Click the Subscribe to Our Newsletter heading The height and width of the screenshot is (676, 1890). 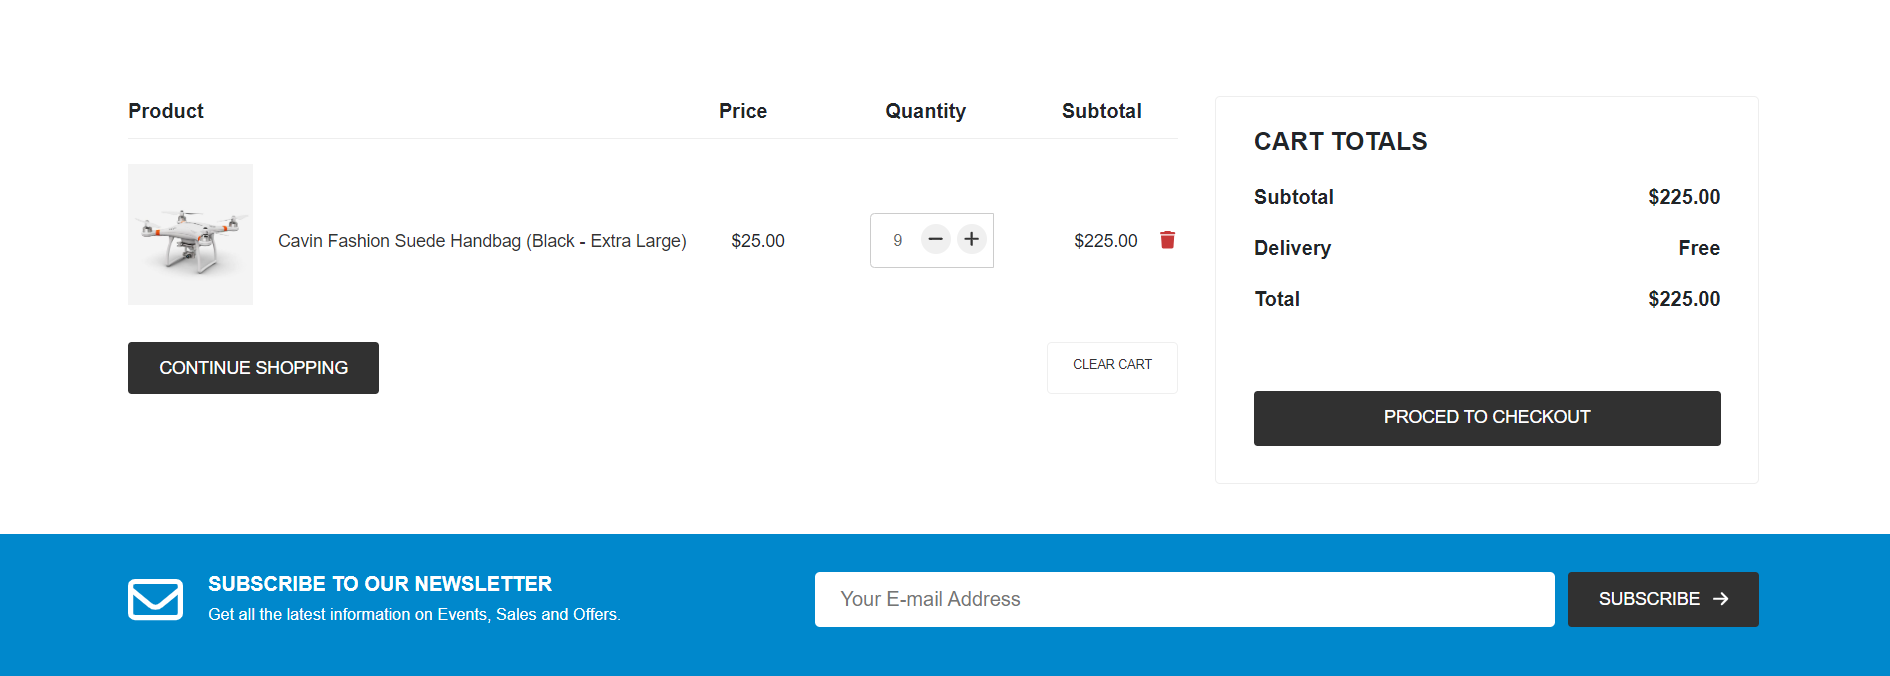[x=380, y=584]
